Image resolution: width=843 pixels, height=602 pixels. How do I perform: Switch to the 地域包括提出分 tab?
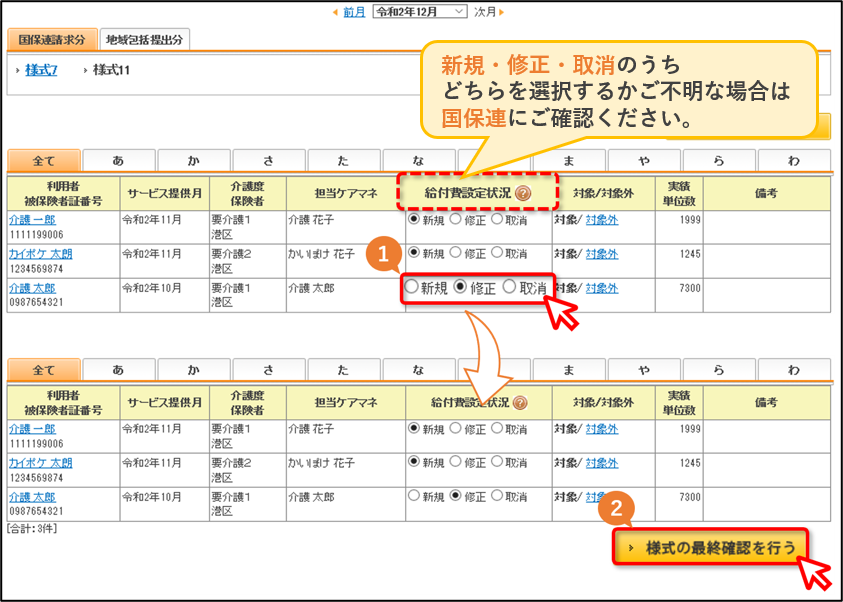(x=145, y=40)
